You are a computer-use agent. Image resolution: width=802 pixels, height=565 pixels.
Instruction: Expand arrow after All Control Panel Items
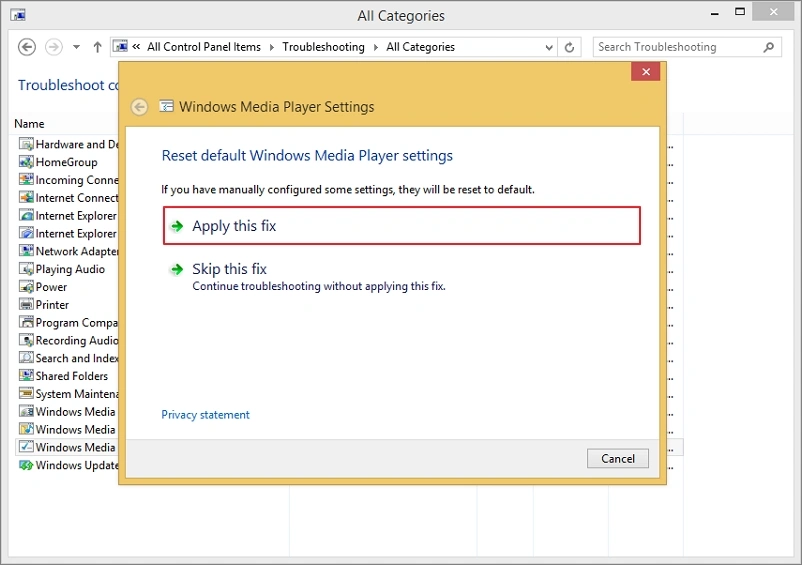(x=272, y=48)
